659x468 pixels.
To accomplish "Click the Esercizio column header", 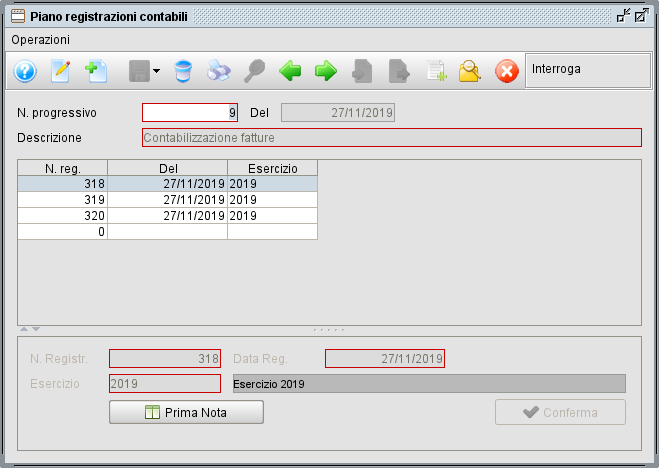I will click(x=272, y=168).
